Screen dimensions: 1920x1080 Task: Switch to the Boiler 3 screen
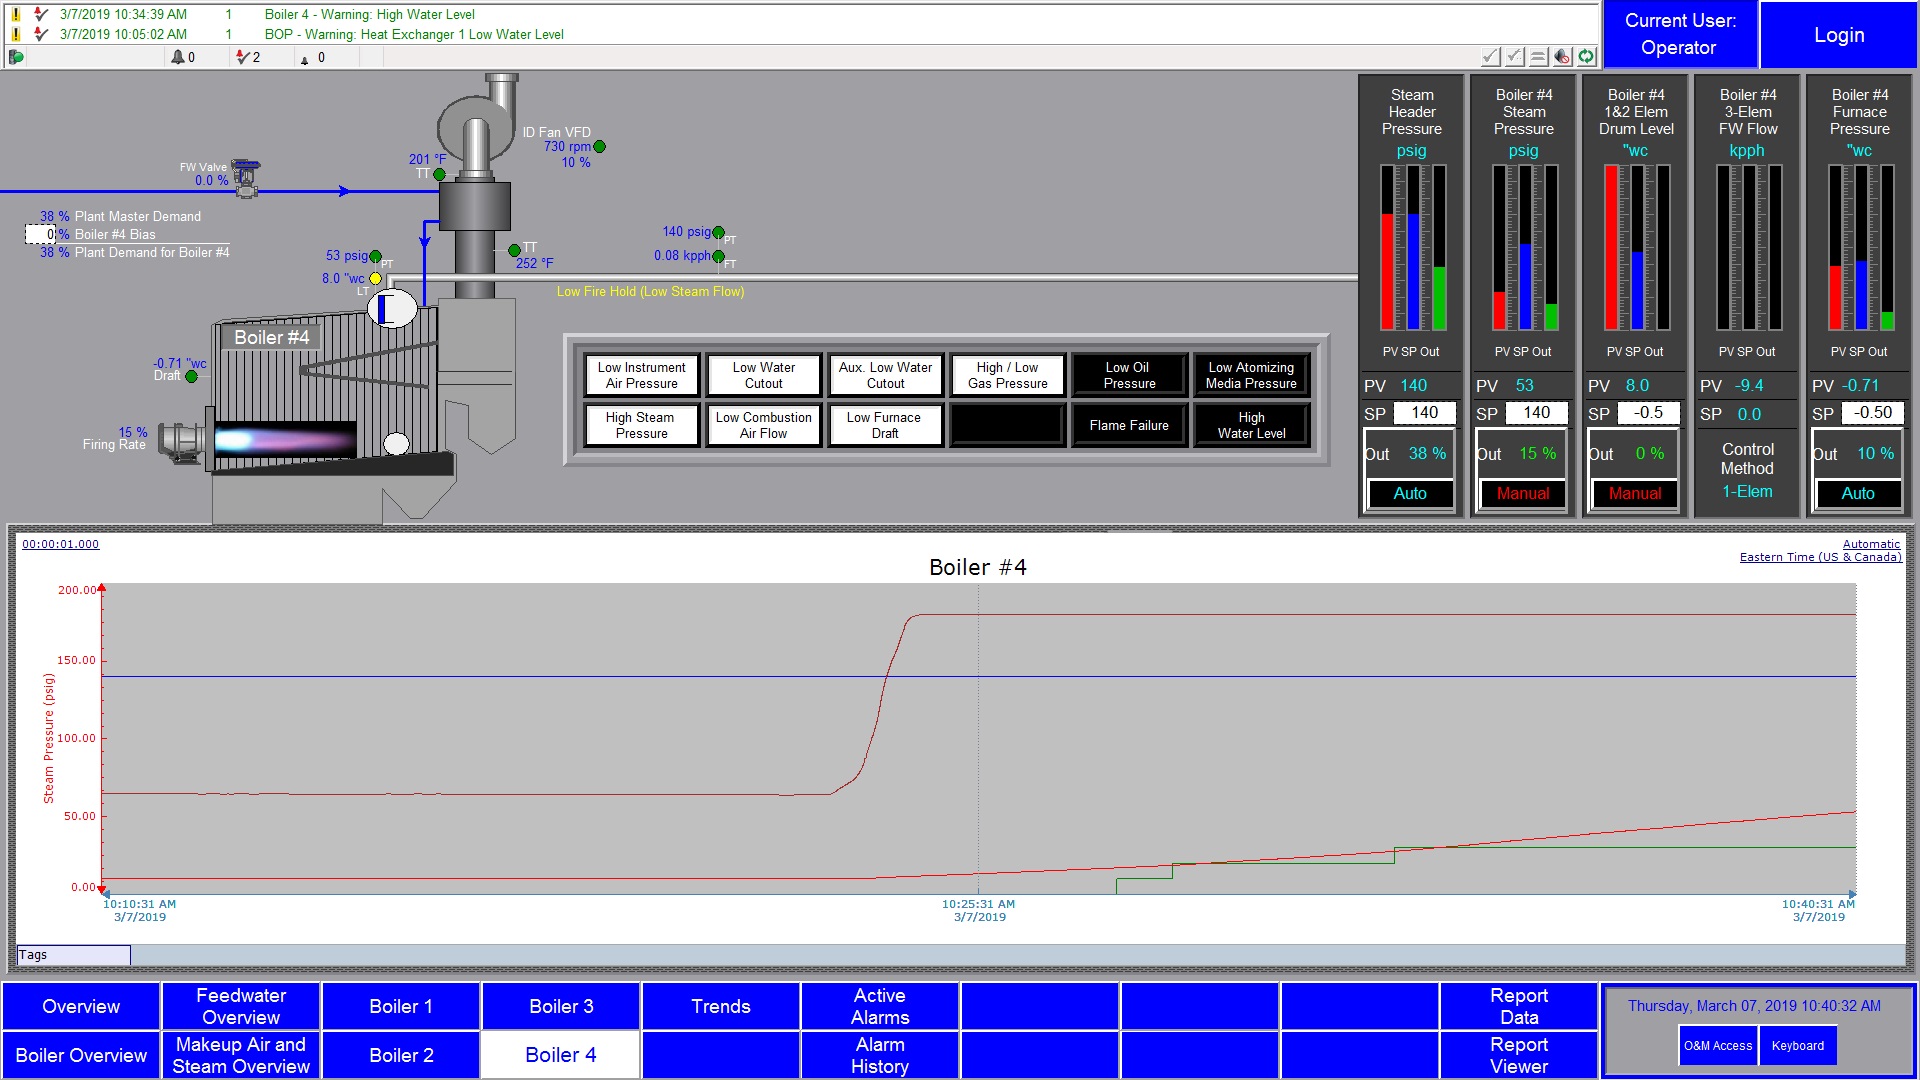[x=561, y=1006]
